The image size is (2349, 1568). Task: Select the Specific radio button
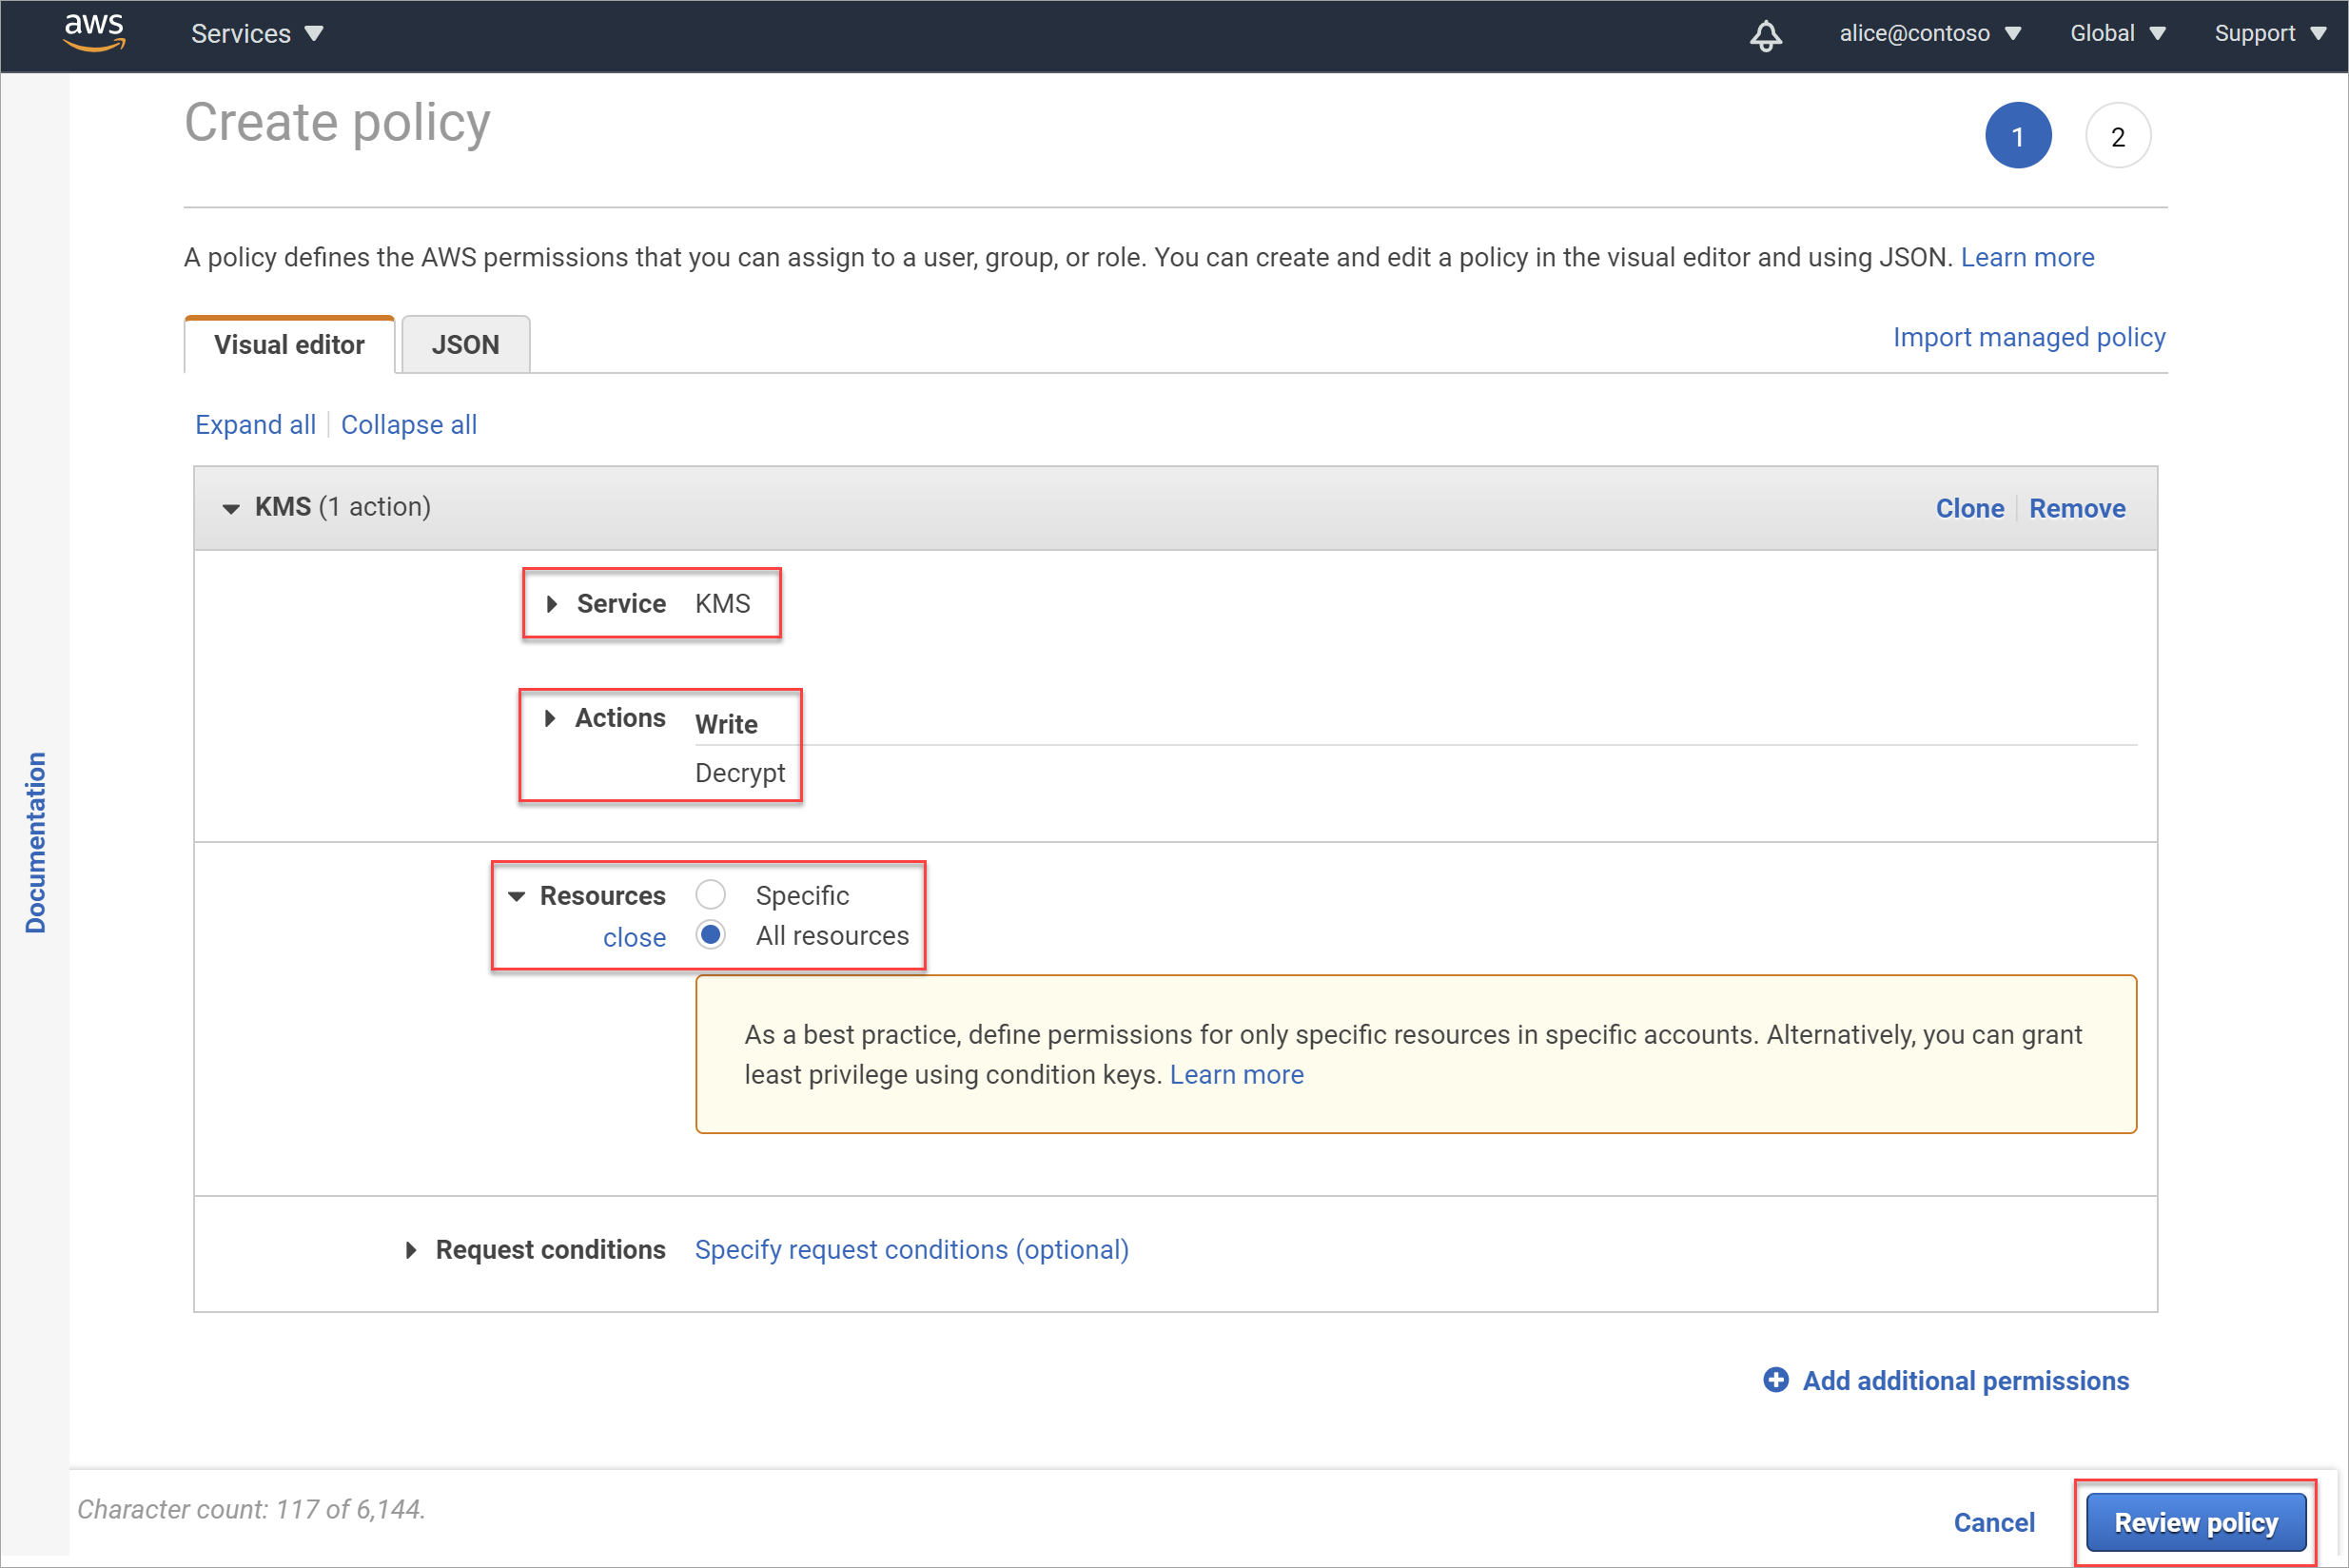click(712, 894)
